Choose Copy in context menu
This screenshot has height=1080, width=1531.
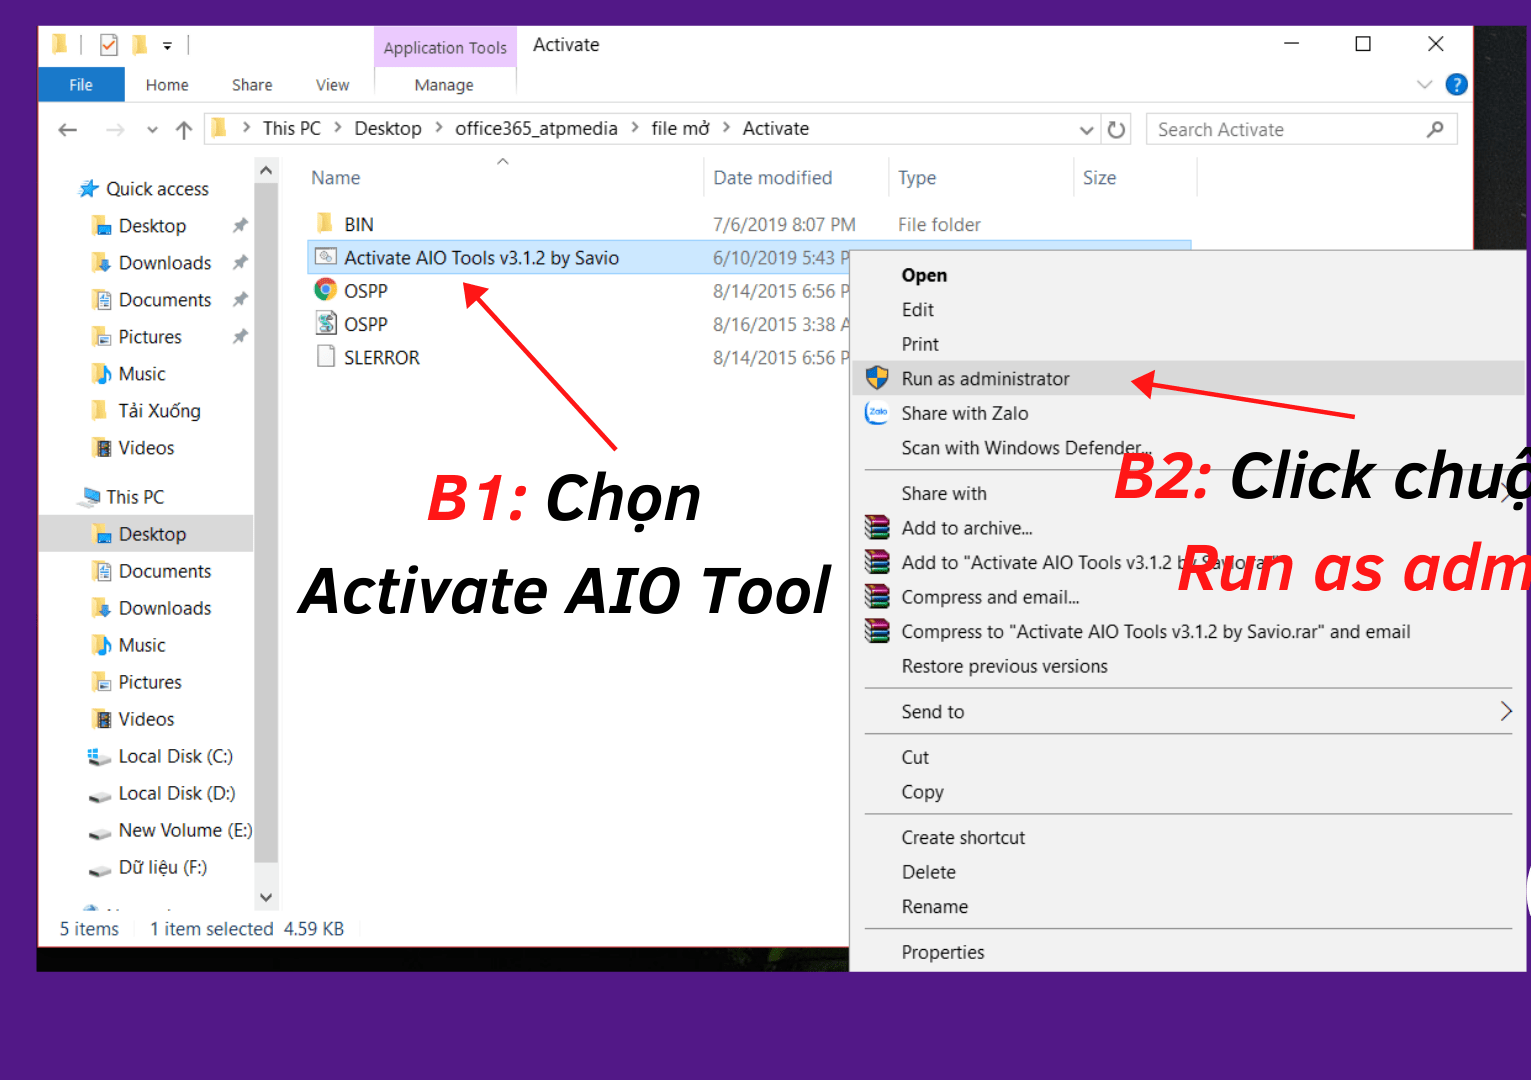(922, 792)
